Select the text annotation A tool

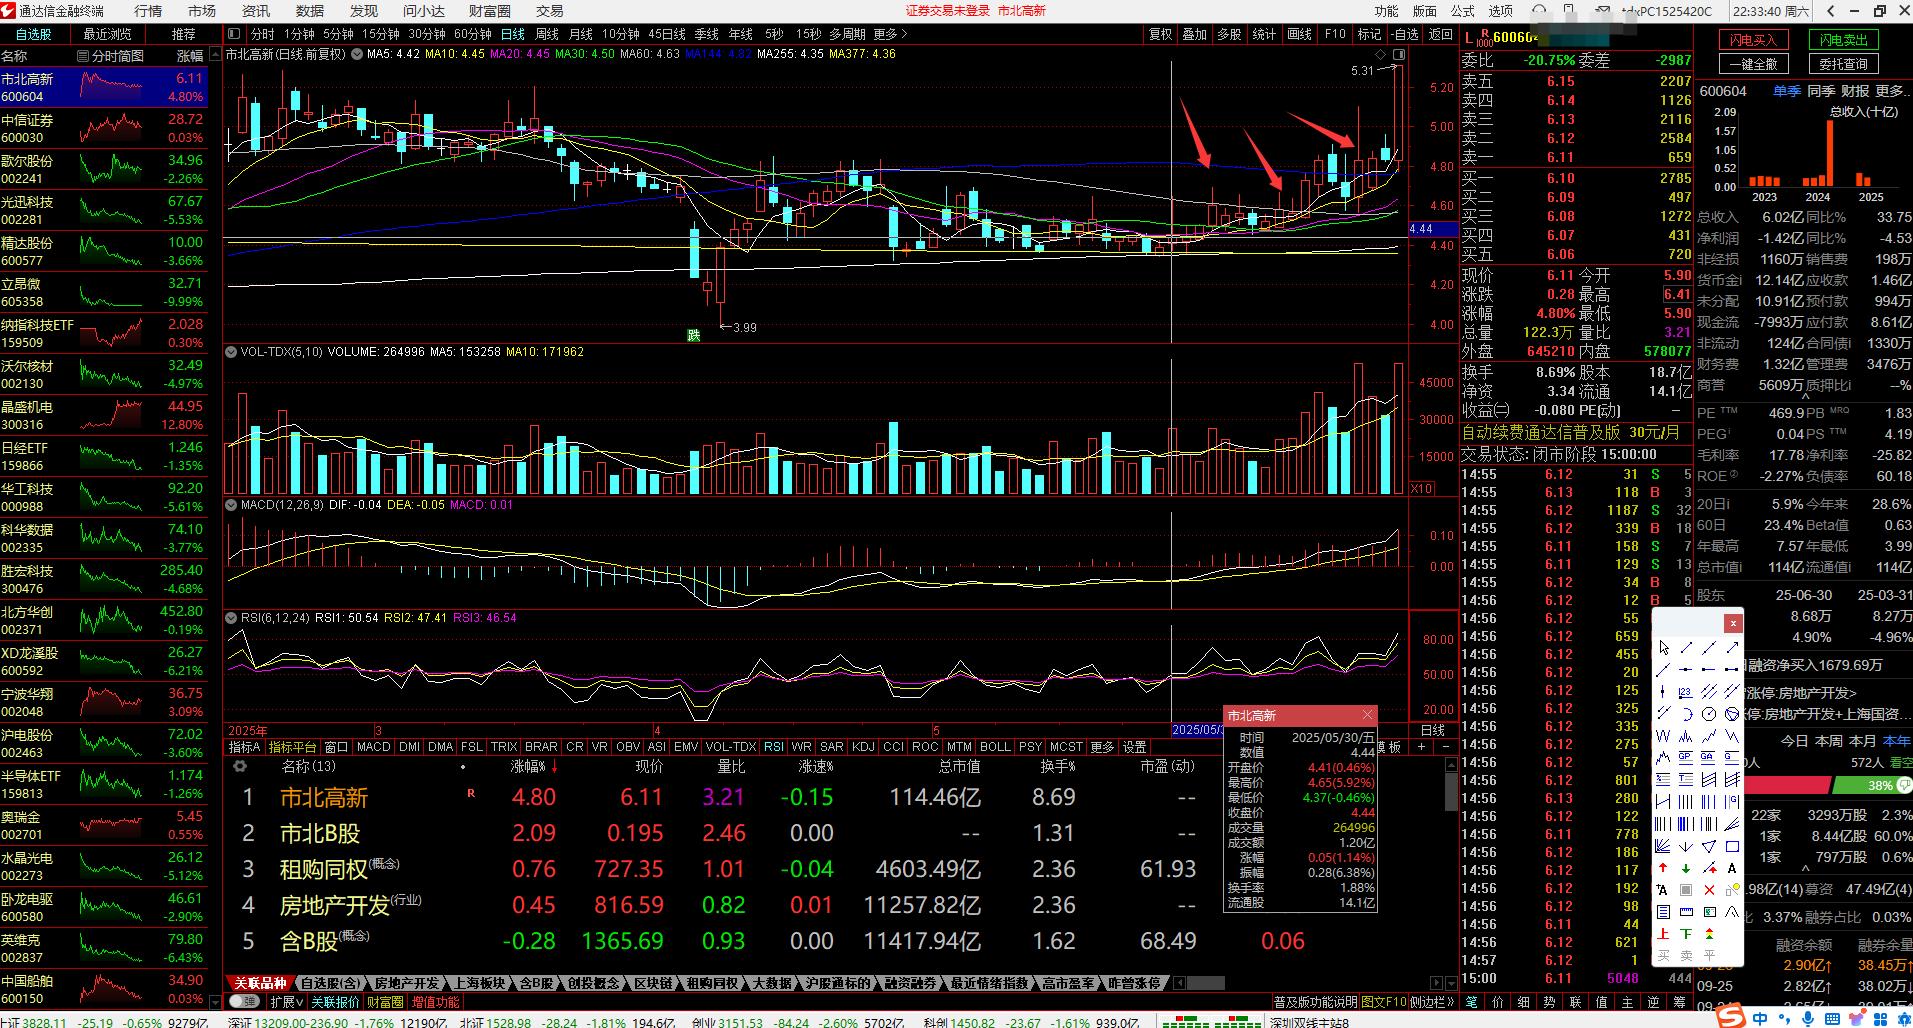pyautogui.click(x=1732, y=868)
